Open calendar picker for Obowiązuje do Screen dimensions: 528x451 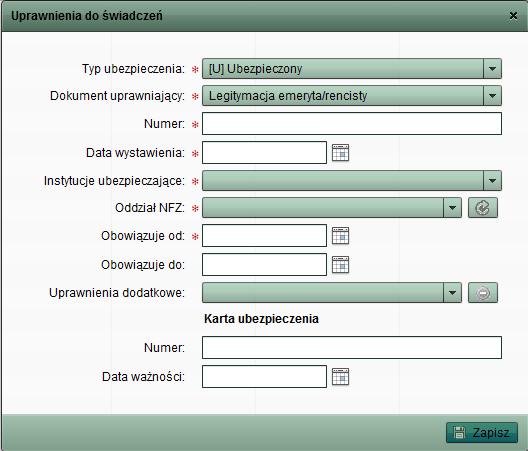click(340, 264)
